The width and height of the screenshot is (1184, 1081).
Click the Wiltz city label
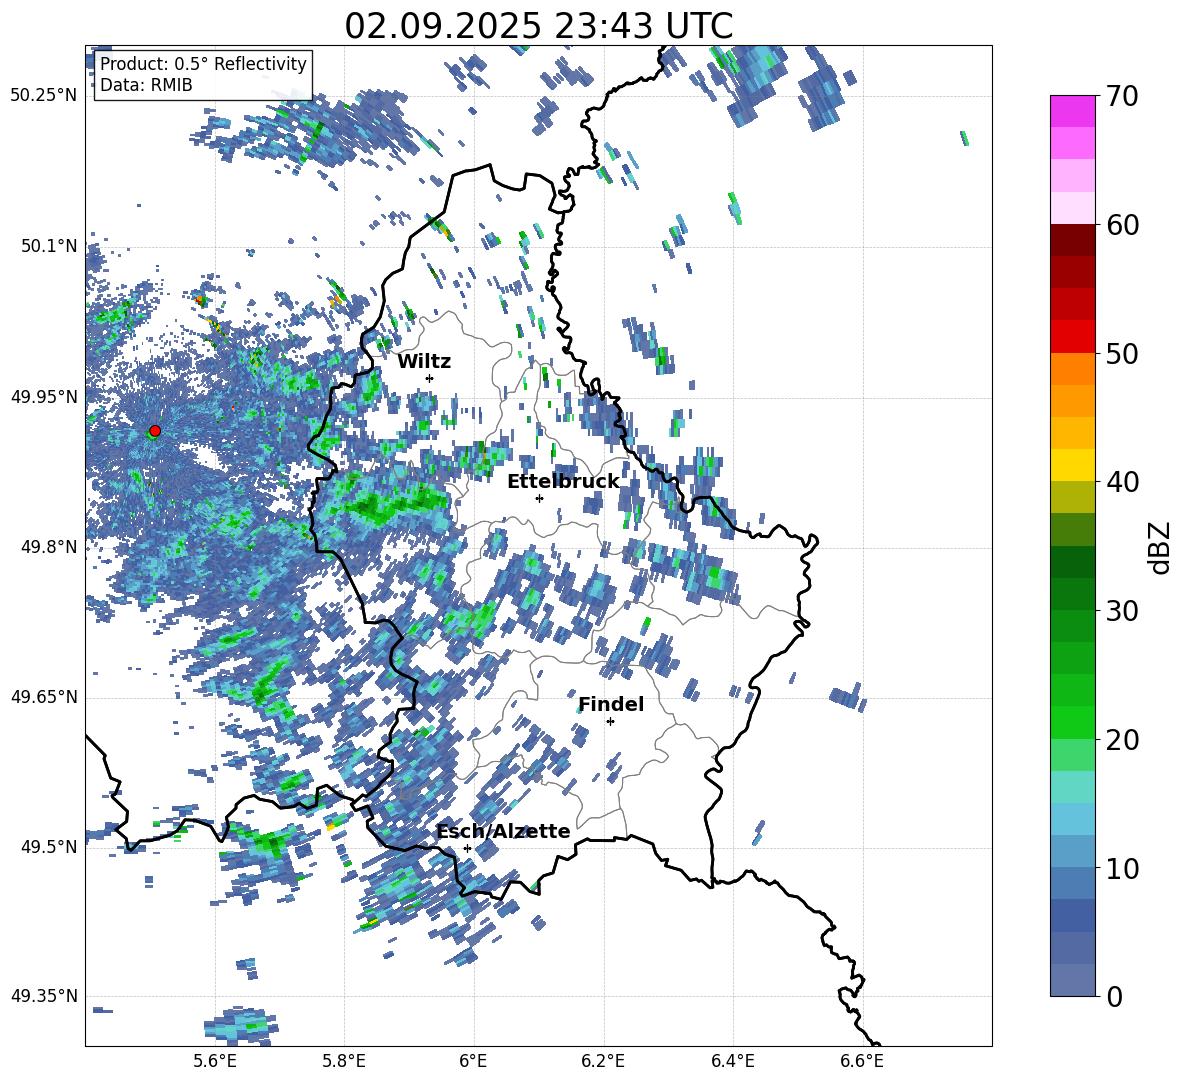pyautogui.click(x=424, y=362)
